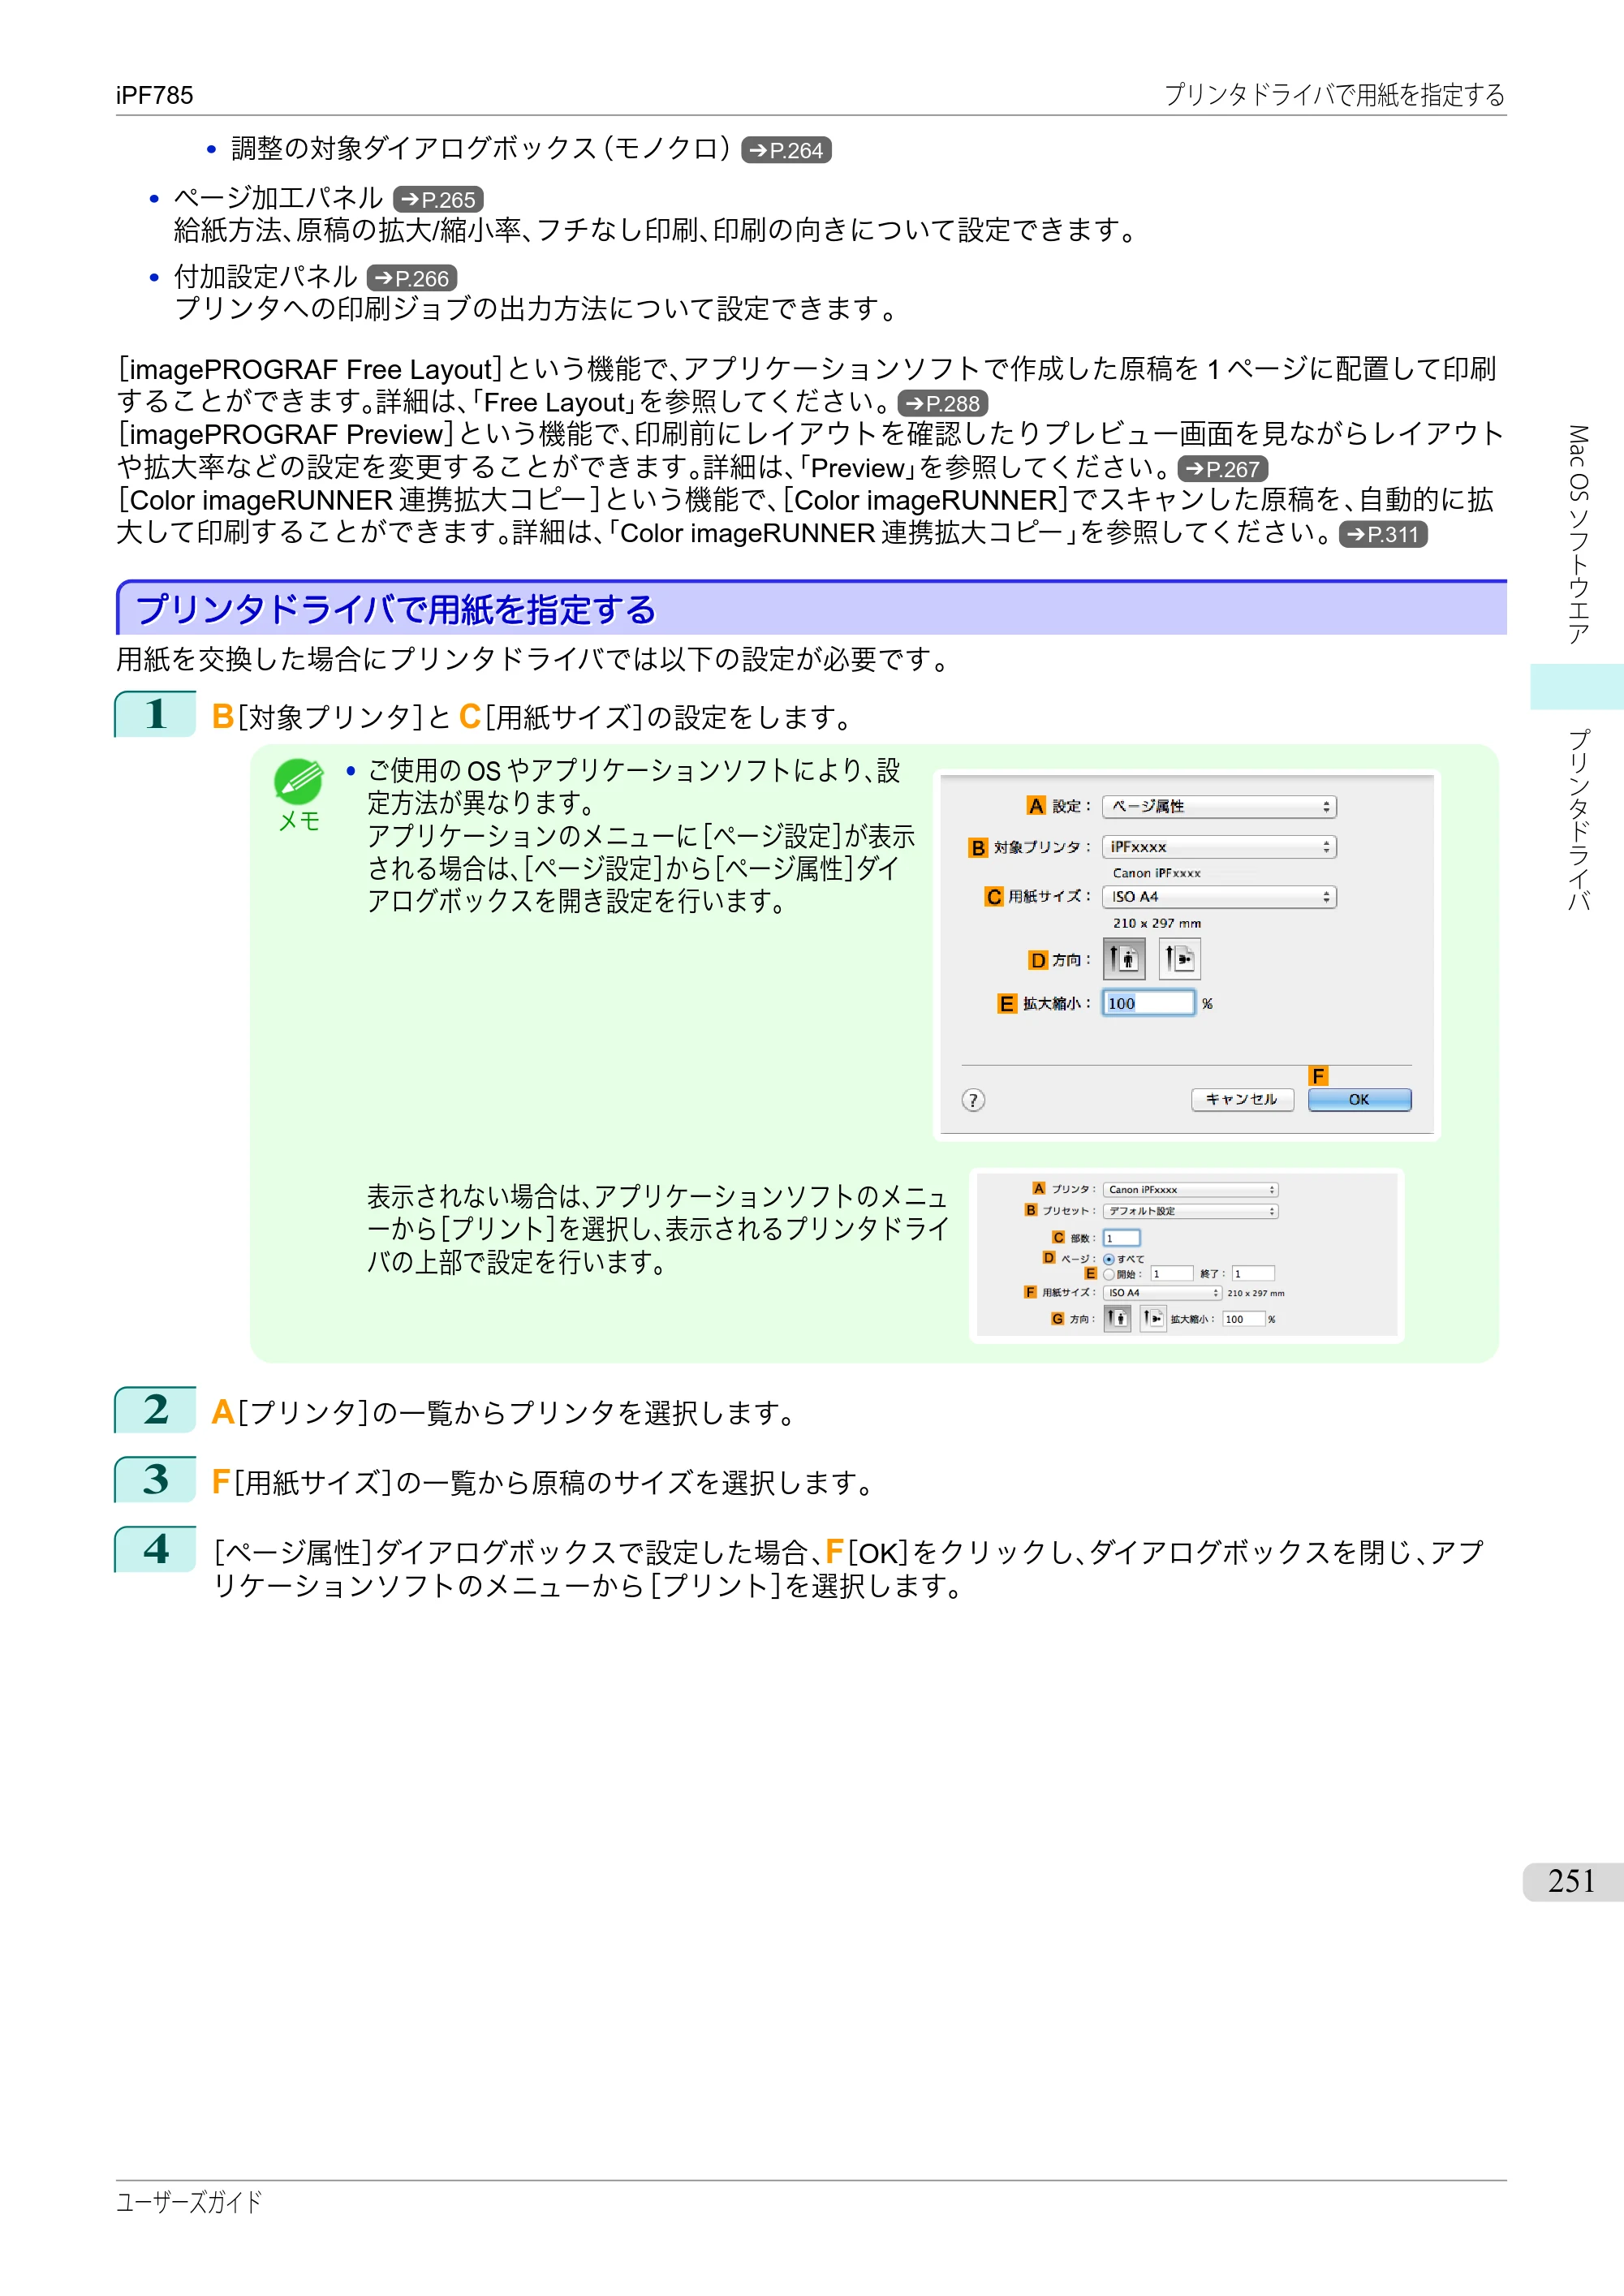Screen dimensions: 1624x2296
Task: Follow the P.311 Color imageRUNNER reference
Action: (1383, 534)
